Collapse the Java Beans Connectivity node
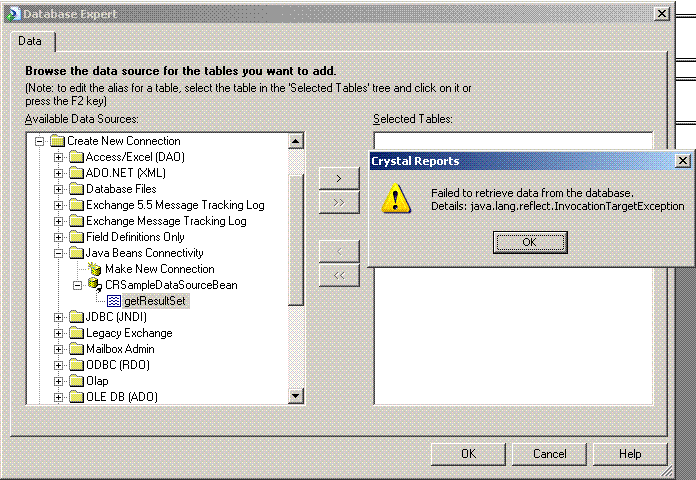 tap(58, 254)
